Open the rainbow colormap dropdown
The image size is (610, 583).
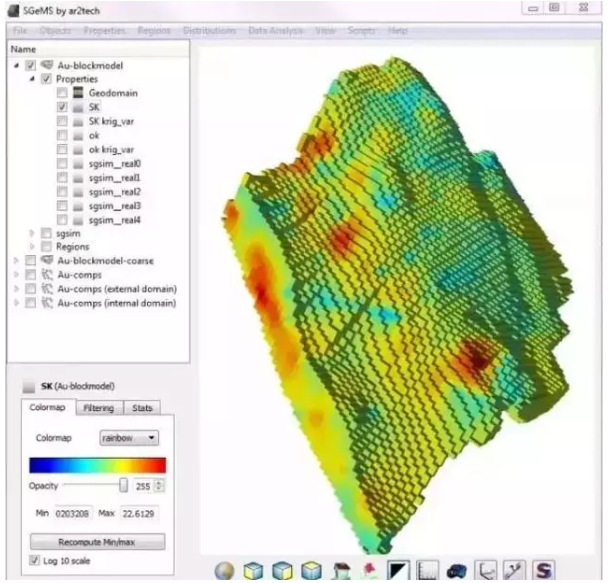[130, 437]
